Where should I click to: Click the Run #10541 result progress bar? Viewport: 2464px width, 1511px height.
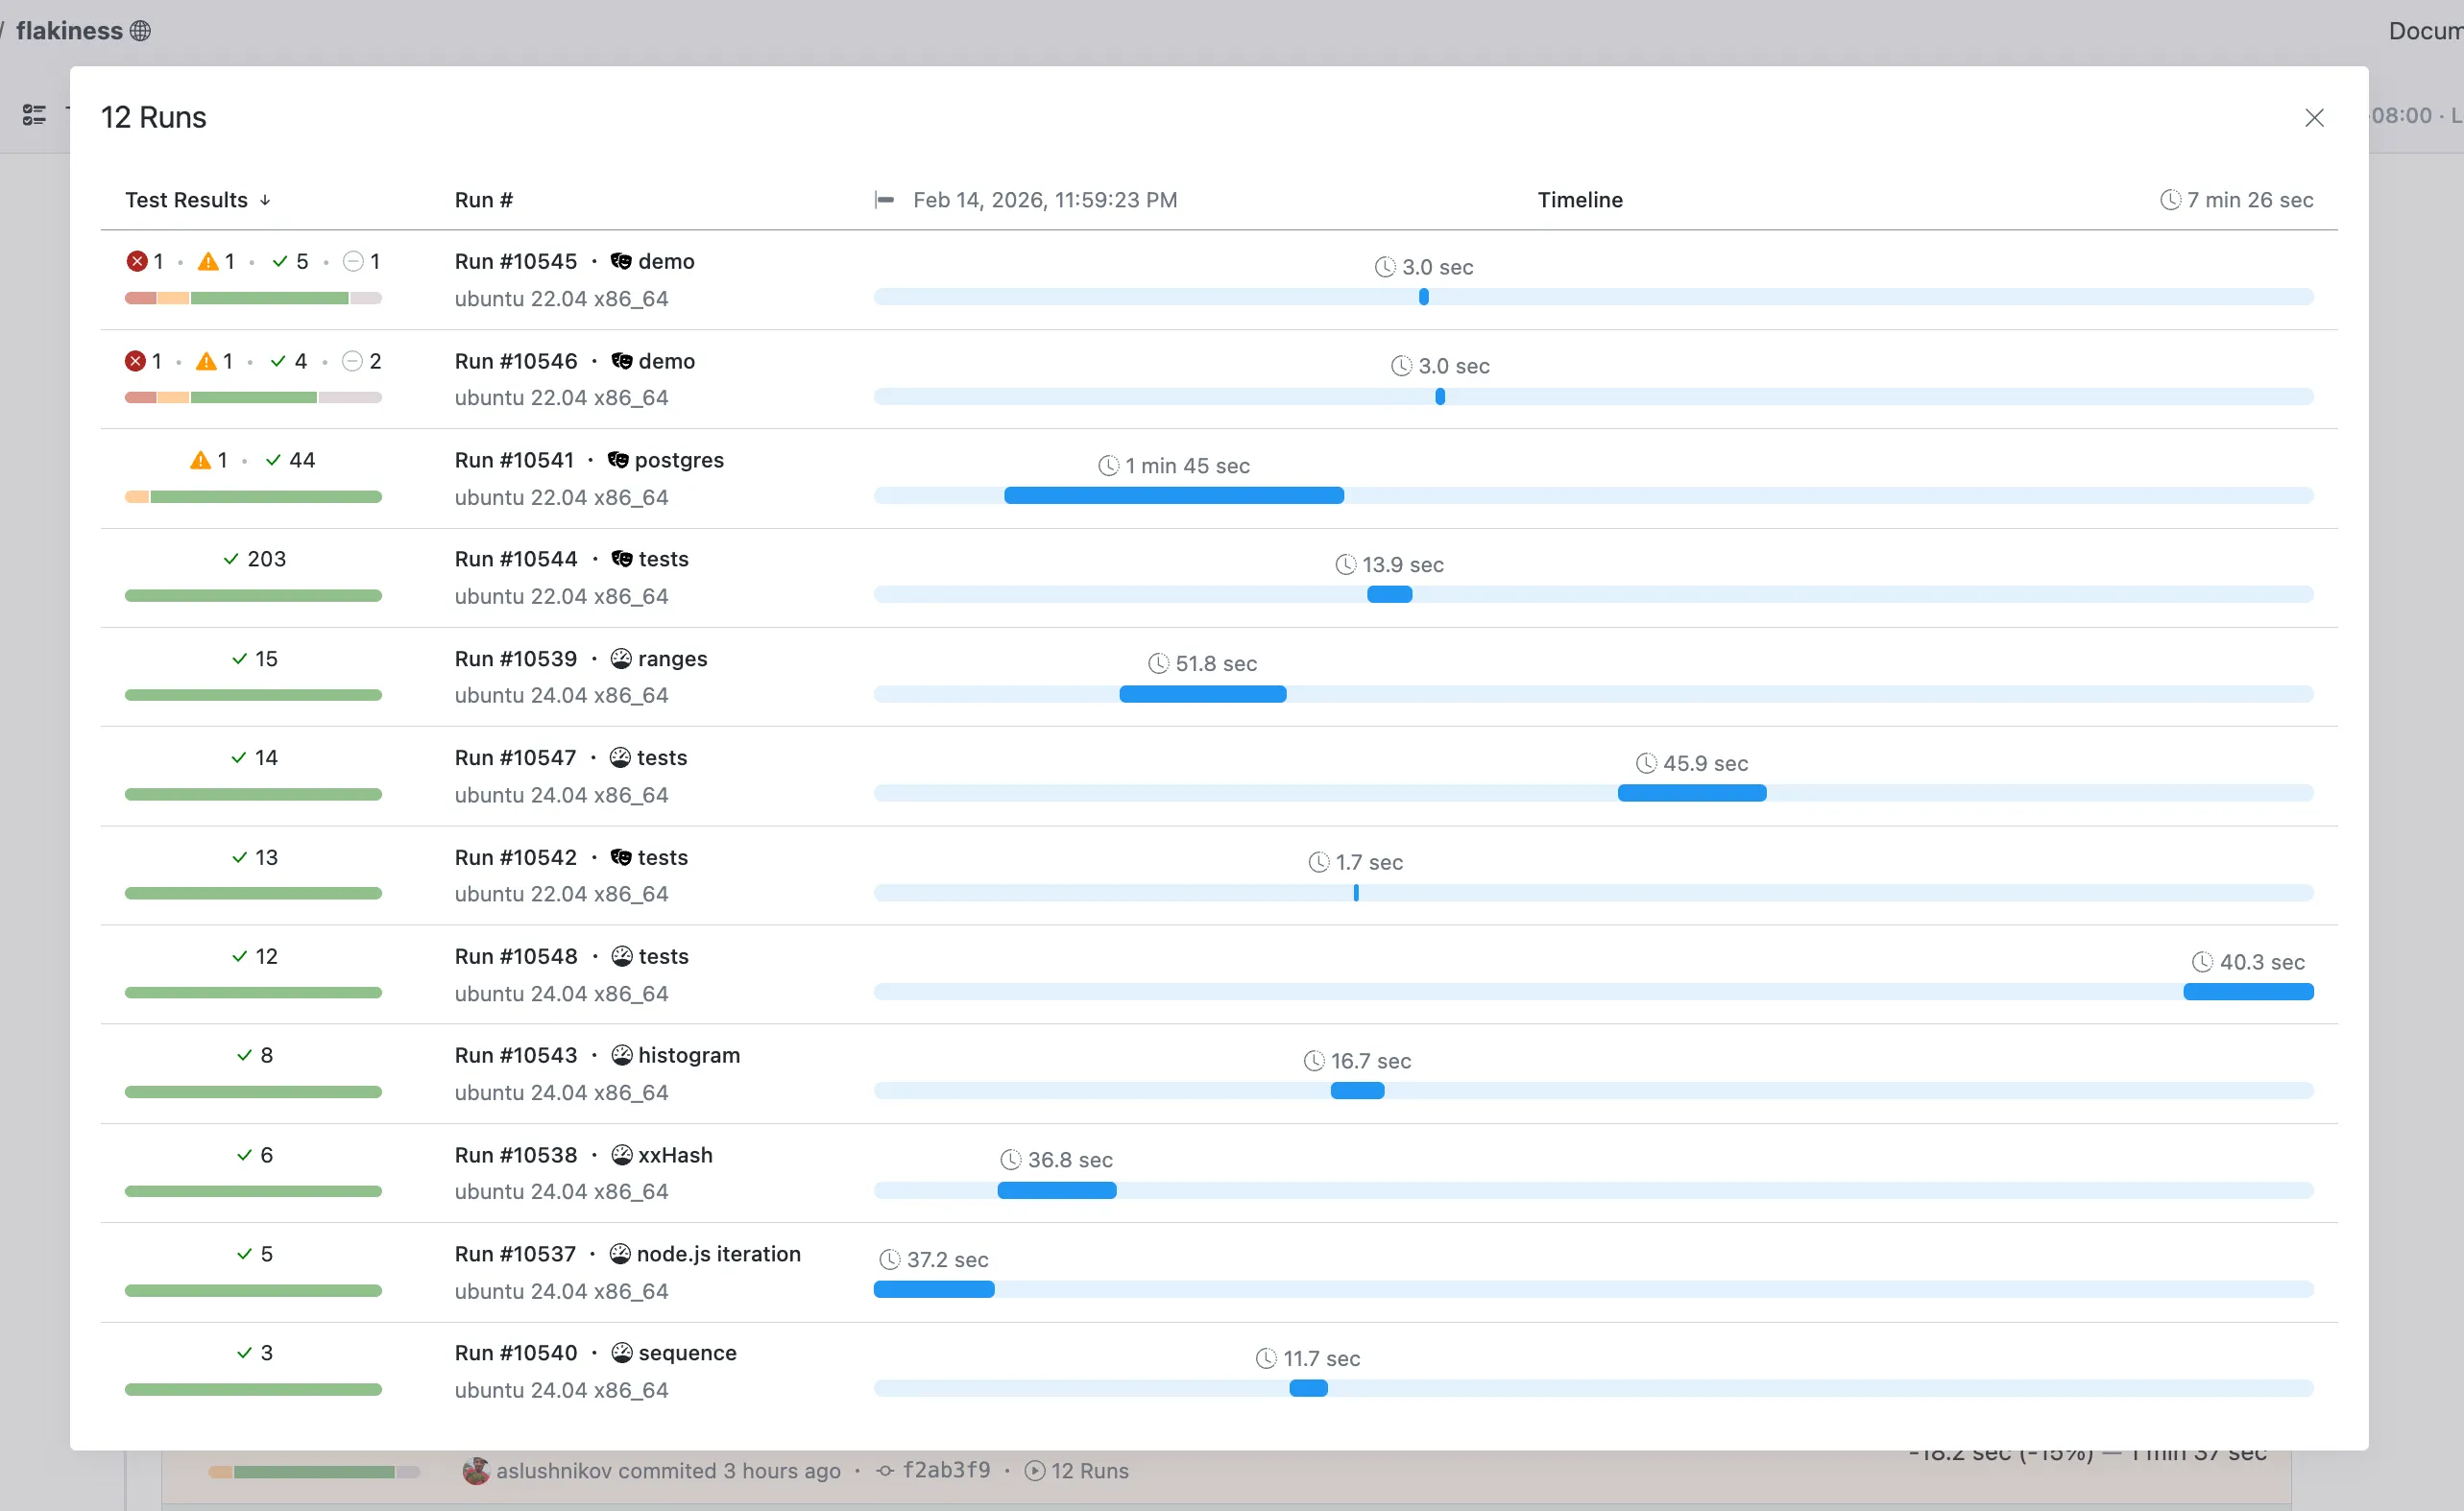[x=253, y=497]
